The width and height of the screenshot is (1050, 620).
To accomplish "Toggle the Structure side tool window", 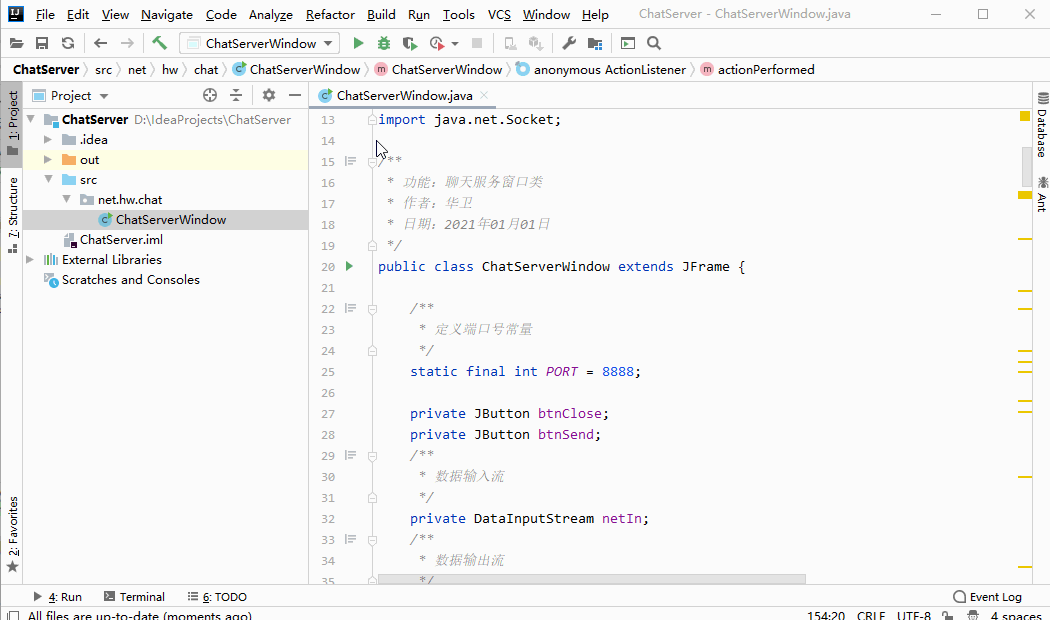I will click(x=13, y=214).
